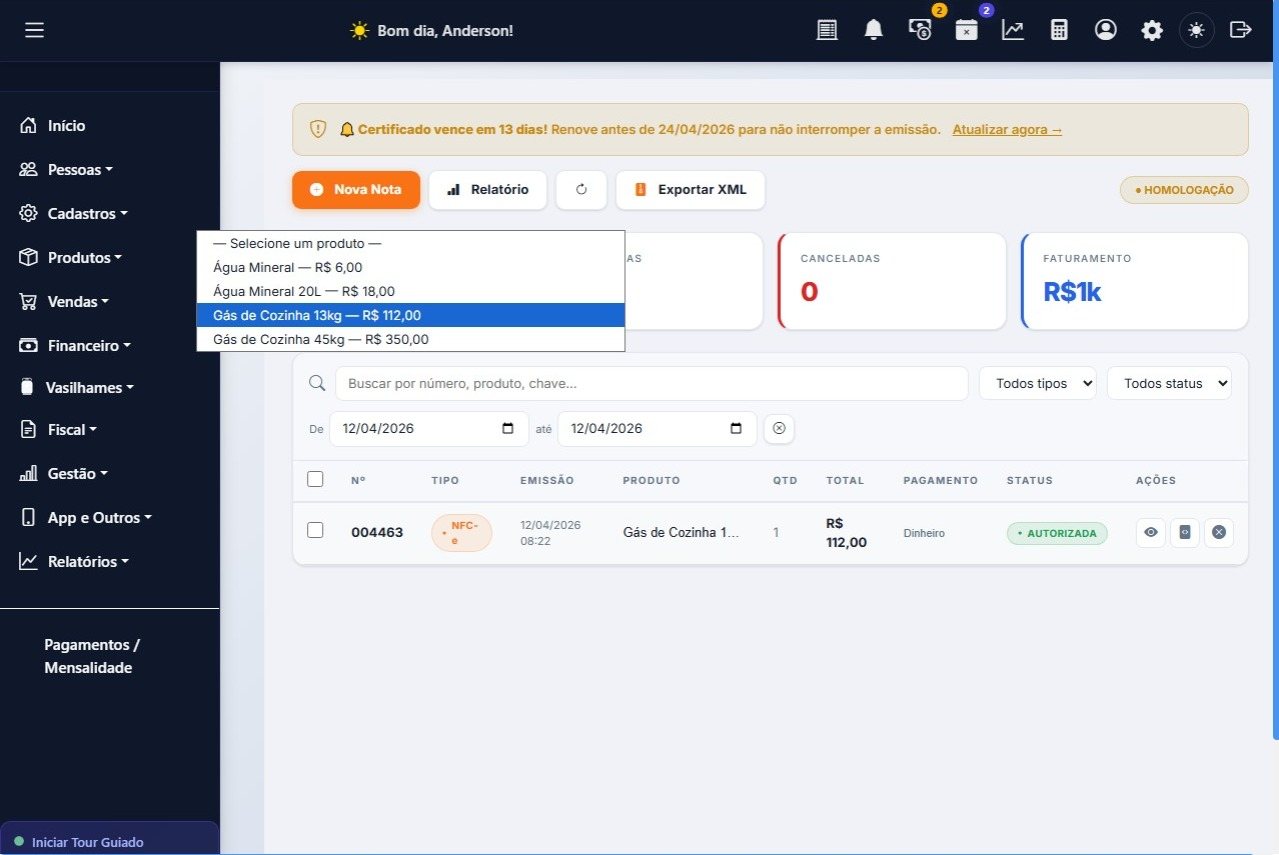Open the payments icon with badge 2
Screen dimensions: 1279x855
point(920,29)
